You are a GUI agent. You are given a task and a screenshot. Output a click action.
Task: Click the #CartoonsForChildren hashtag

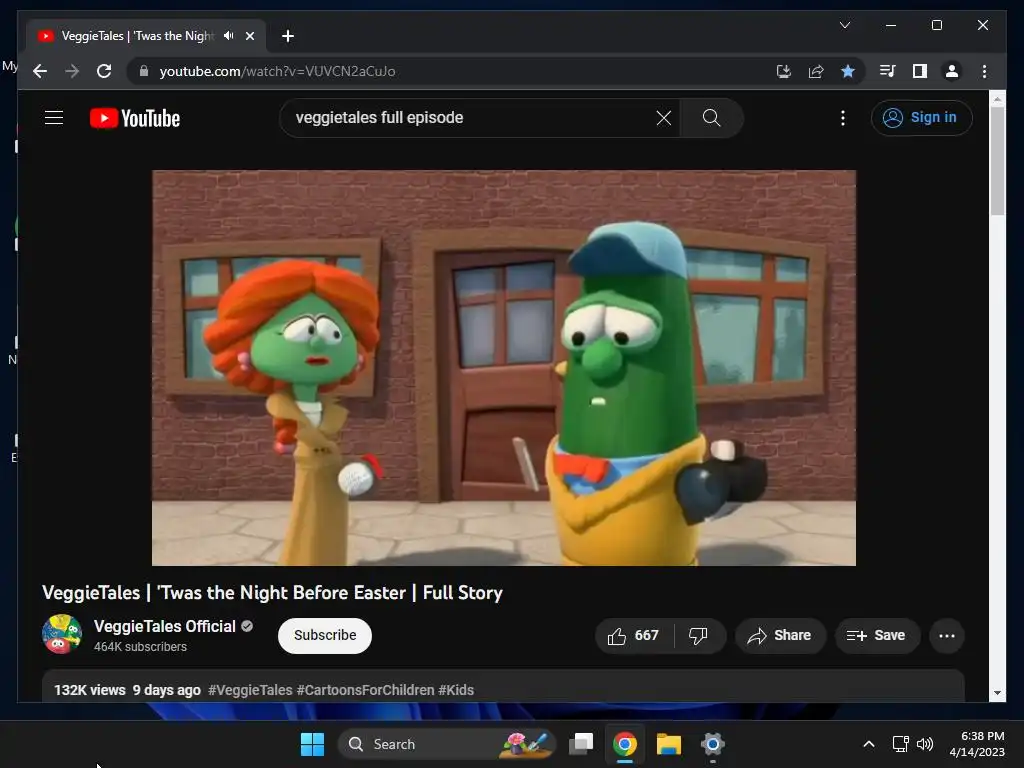pyautogui.click(x=365, y=690)
